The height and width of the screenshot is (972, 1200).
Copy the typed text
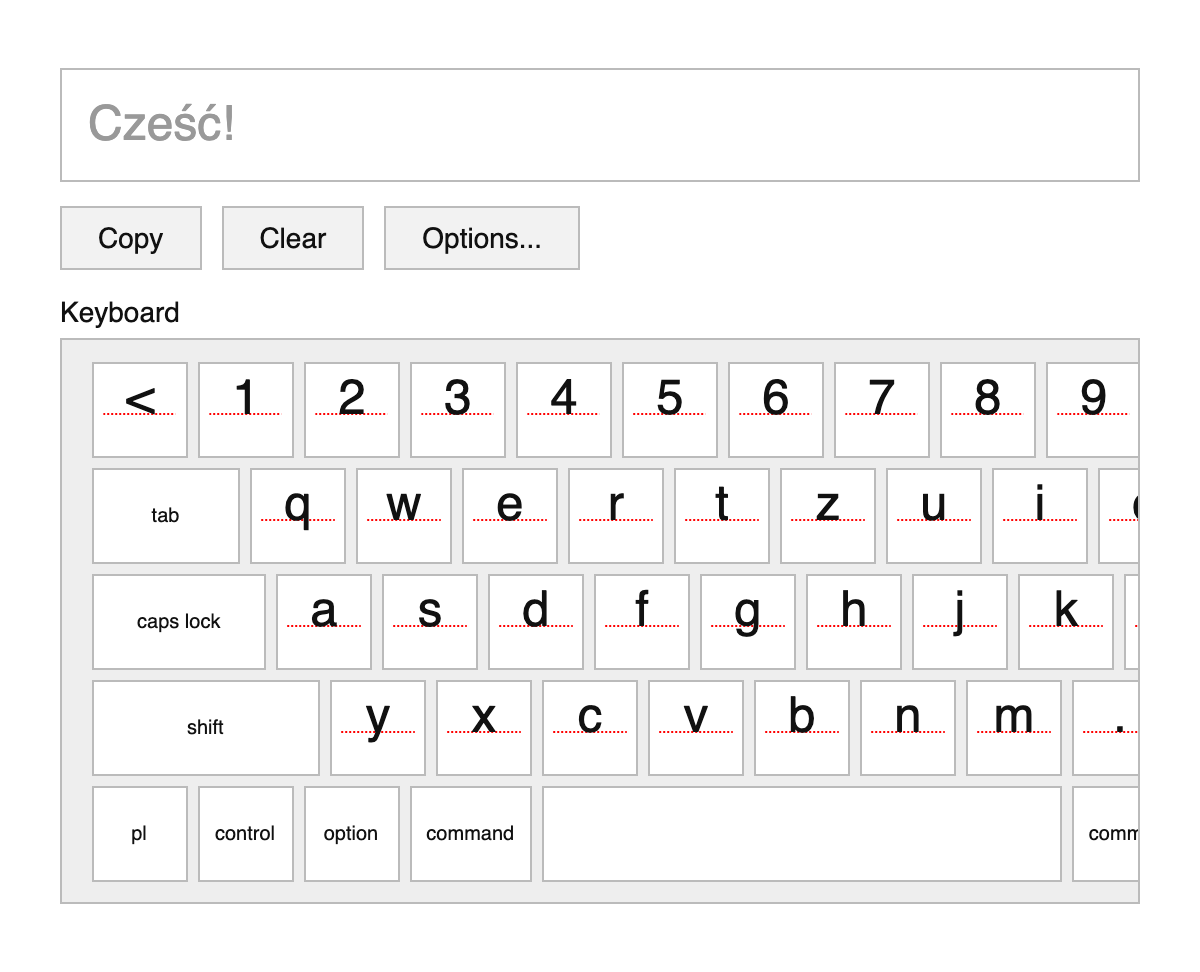click(130, 238)
